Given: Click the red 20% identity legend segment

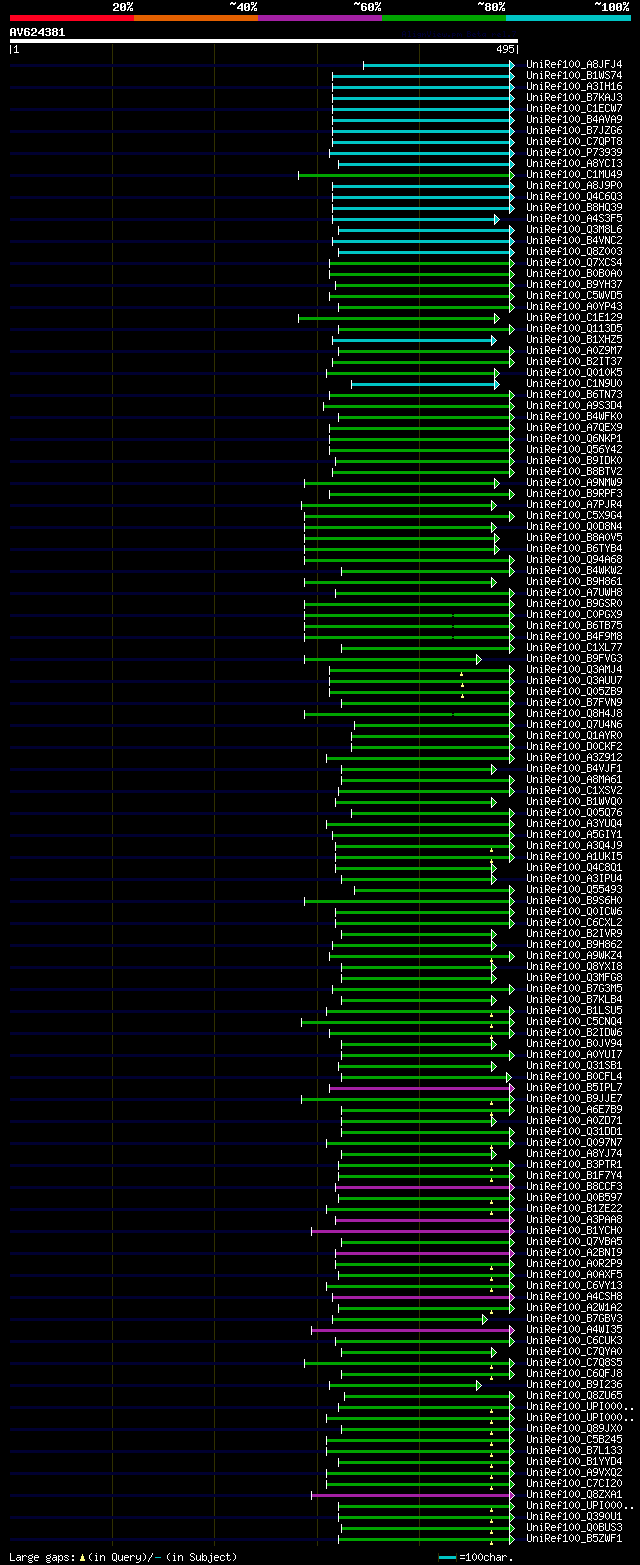Looking at the screenshot, I should (x=71, y=18).
